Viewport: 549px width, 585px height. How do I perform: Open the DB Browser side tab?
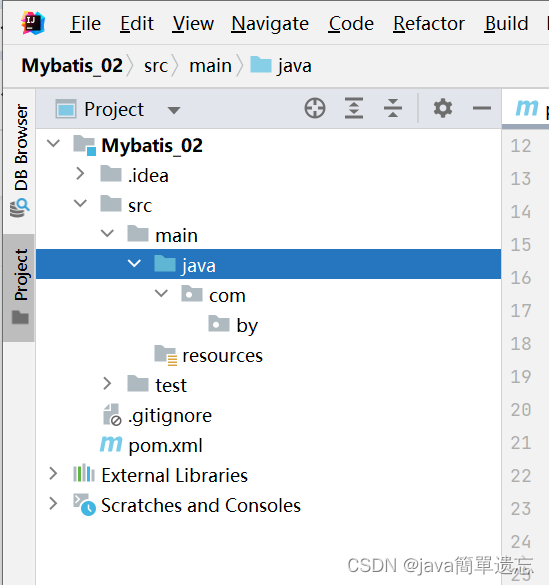[20, 161]
